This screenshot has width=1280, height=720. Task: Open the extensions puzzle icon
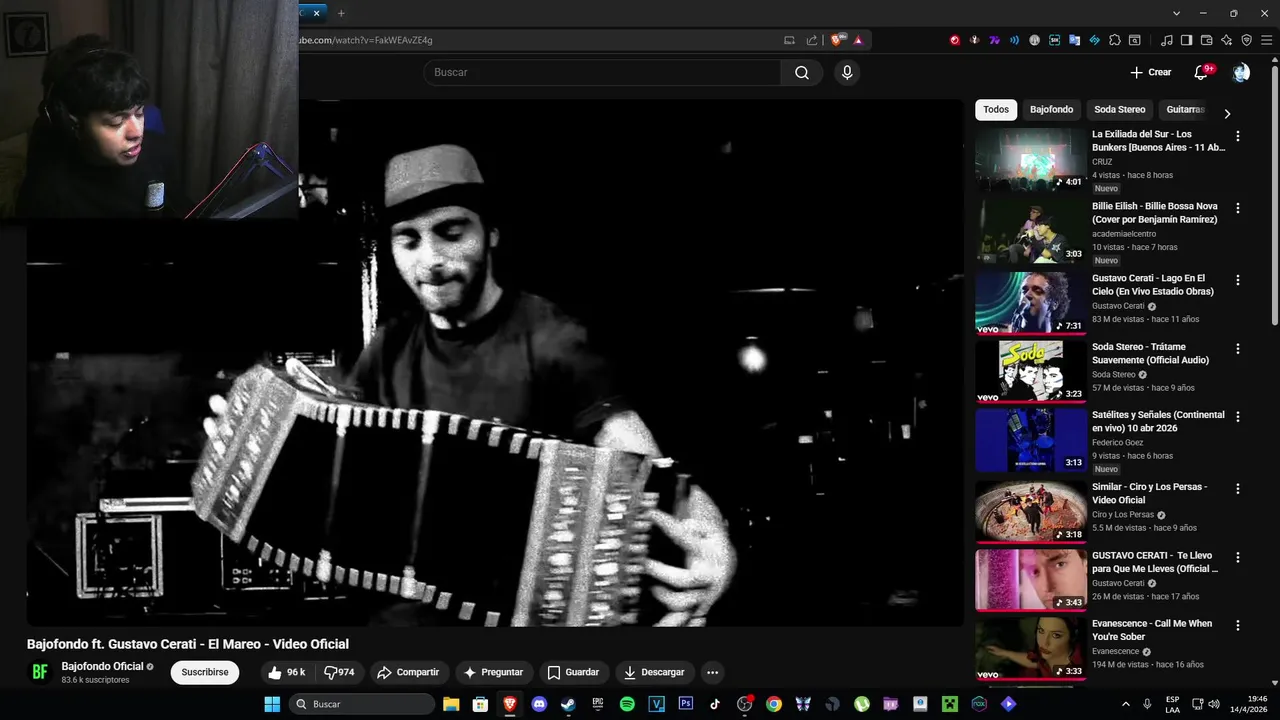pos(1115,40)
